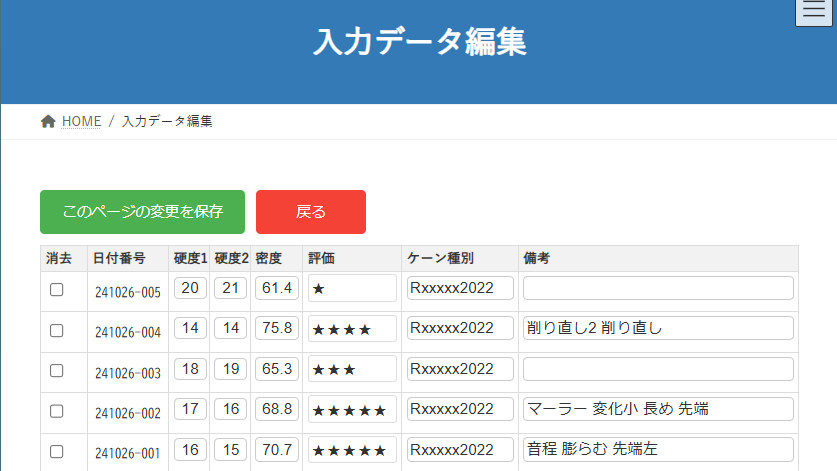The width and height of the screenshot is (837, 471).
Task: Click 硬度2 field in row 241026-004
Action: point(230,328)
